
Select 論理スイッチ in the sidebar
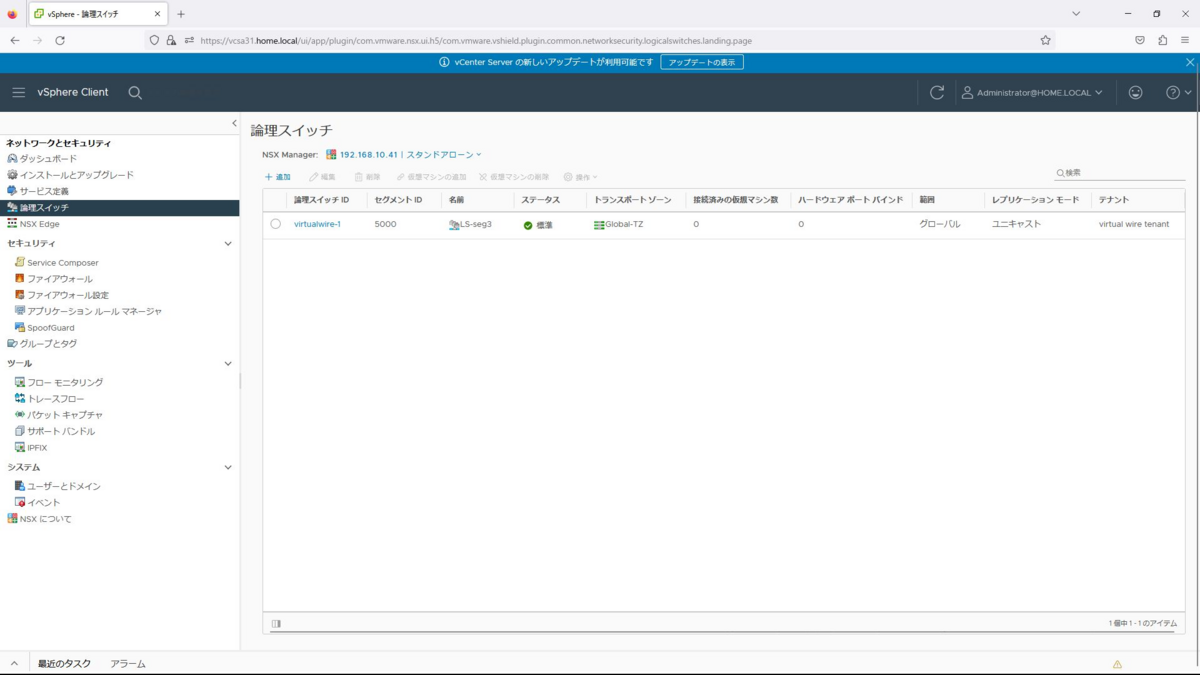pos(120,208)
